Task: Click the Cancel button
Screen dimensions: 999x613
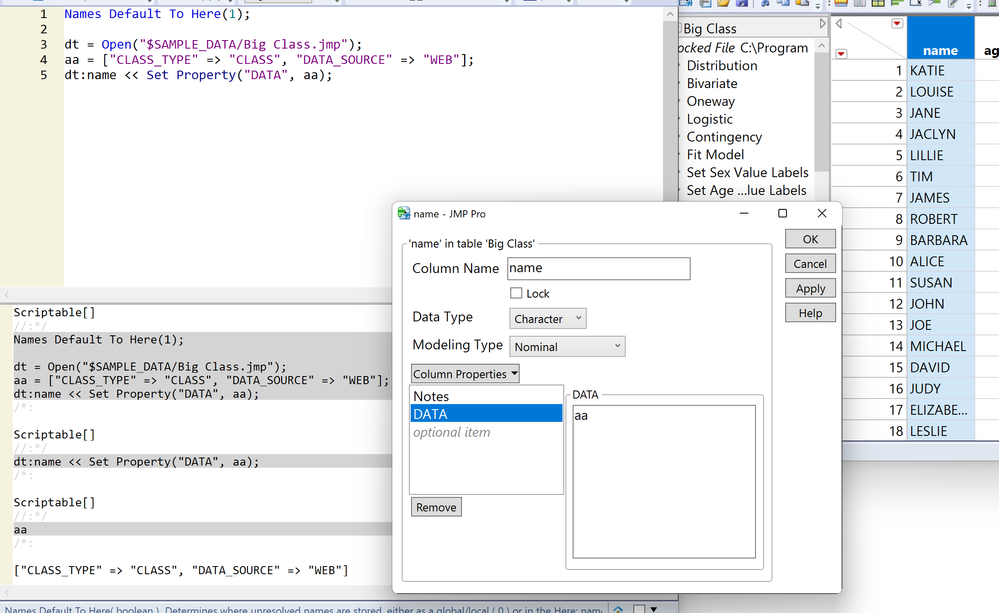Action: pos(810,264)
